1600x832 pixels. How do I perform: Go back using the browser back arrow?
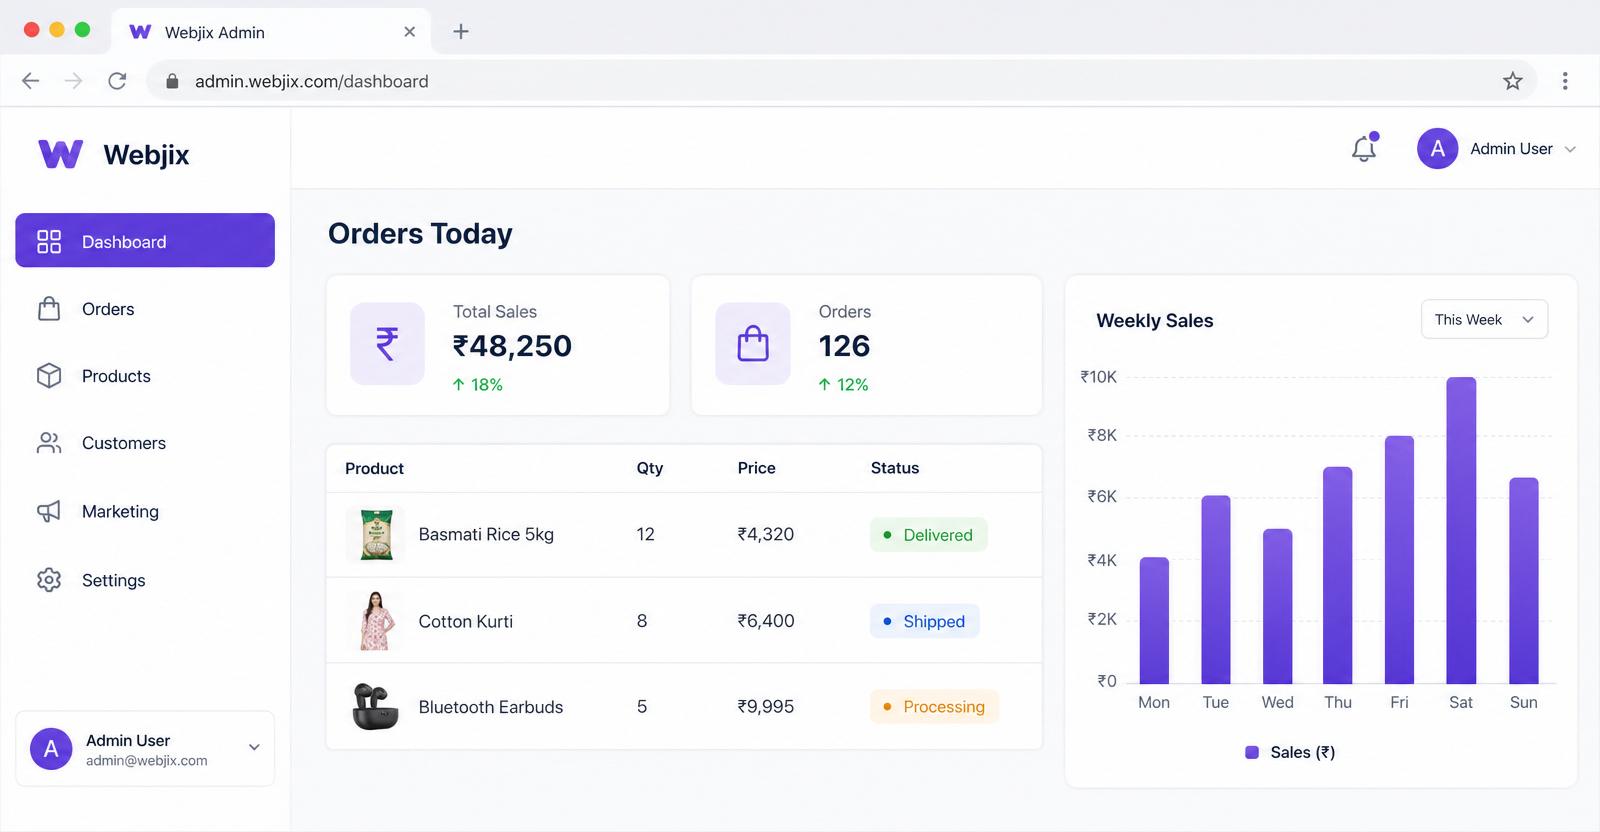click(x=31, y=81)
